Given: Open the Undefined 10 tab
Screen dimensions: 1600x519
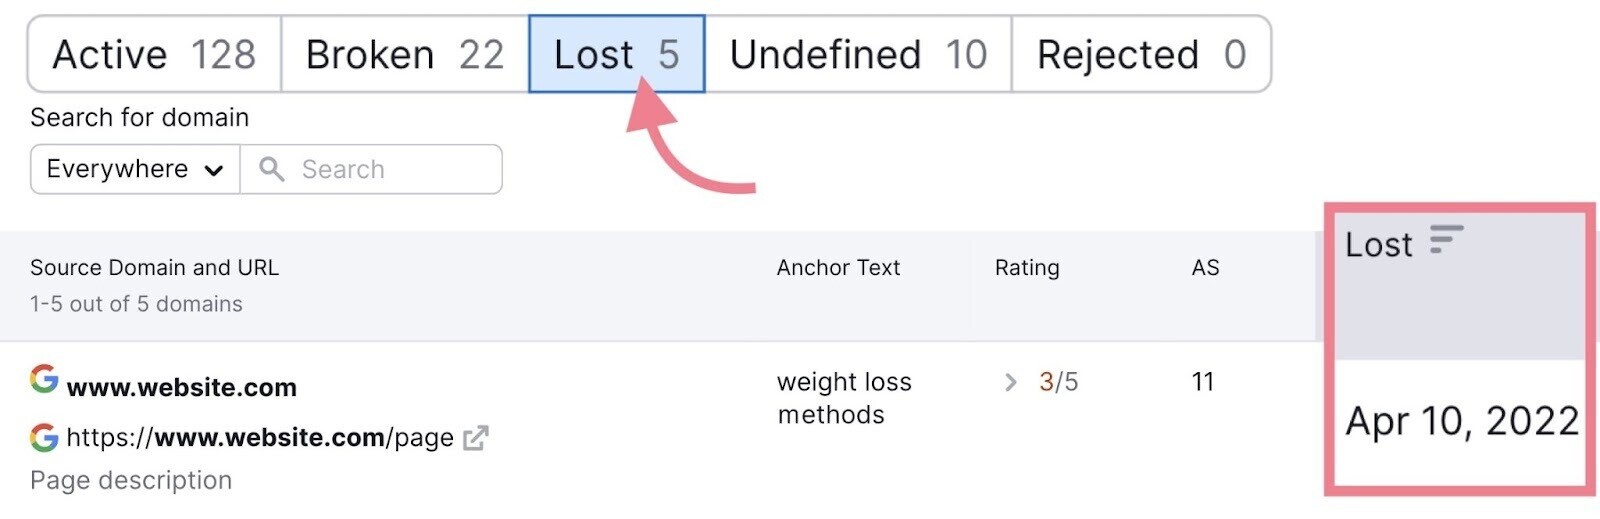Looking at the screenshot, I should [858, 54].
